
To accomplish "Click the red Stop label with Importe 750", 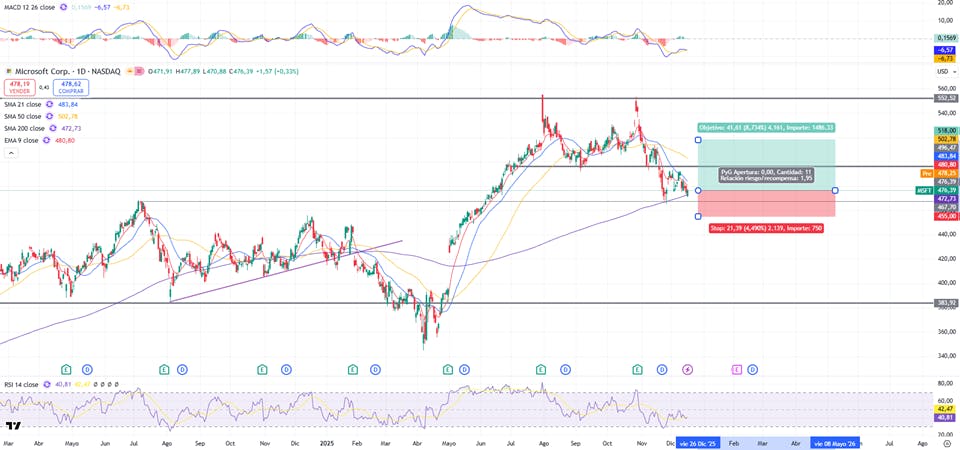I will click(766, 228).
